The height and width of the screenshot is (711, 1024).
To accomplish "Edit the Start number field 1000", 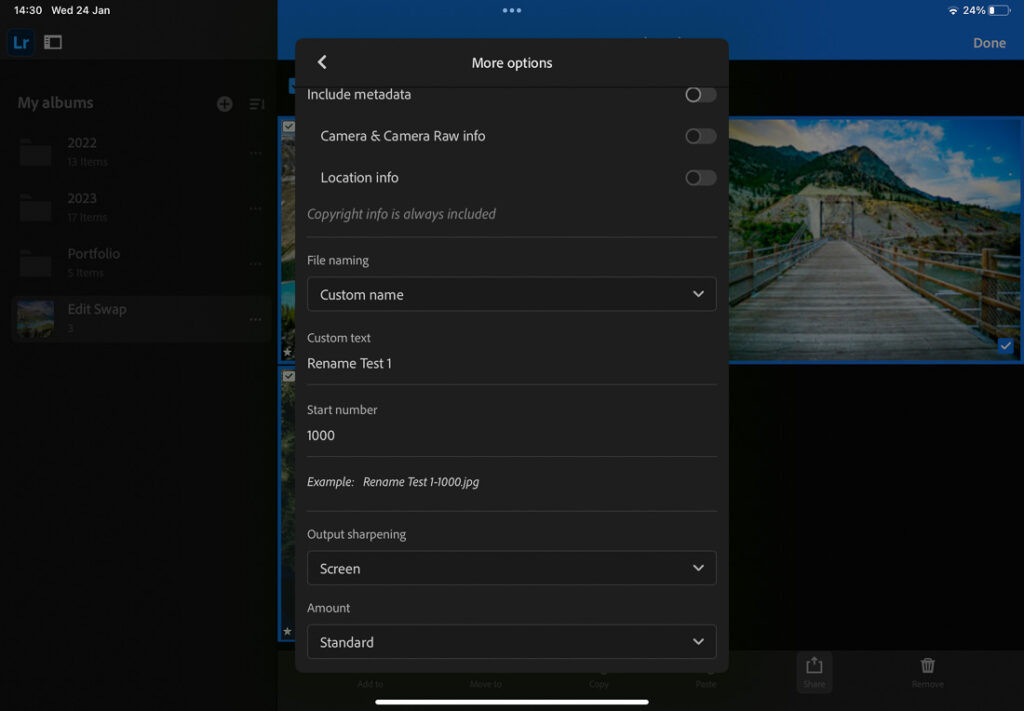I will [x=511, y=435].
